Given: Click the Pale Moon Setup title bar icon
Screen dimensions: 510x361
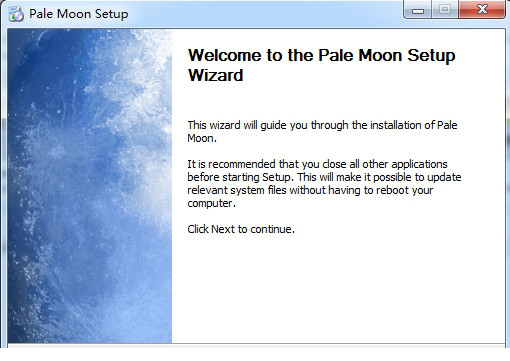Looking at the screenshot, I should coord(16,14).
